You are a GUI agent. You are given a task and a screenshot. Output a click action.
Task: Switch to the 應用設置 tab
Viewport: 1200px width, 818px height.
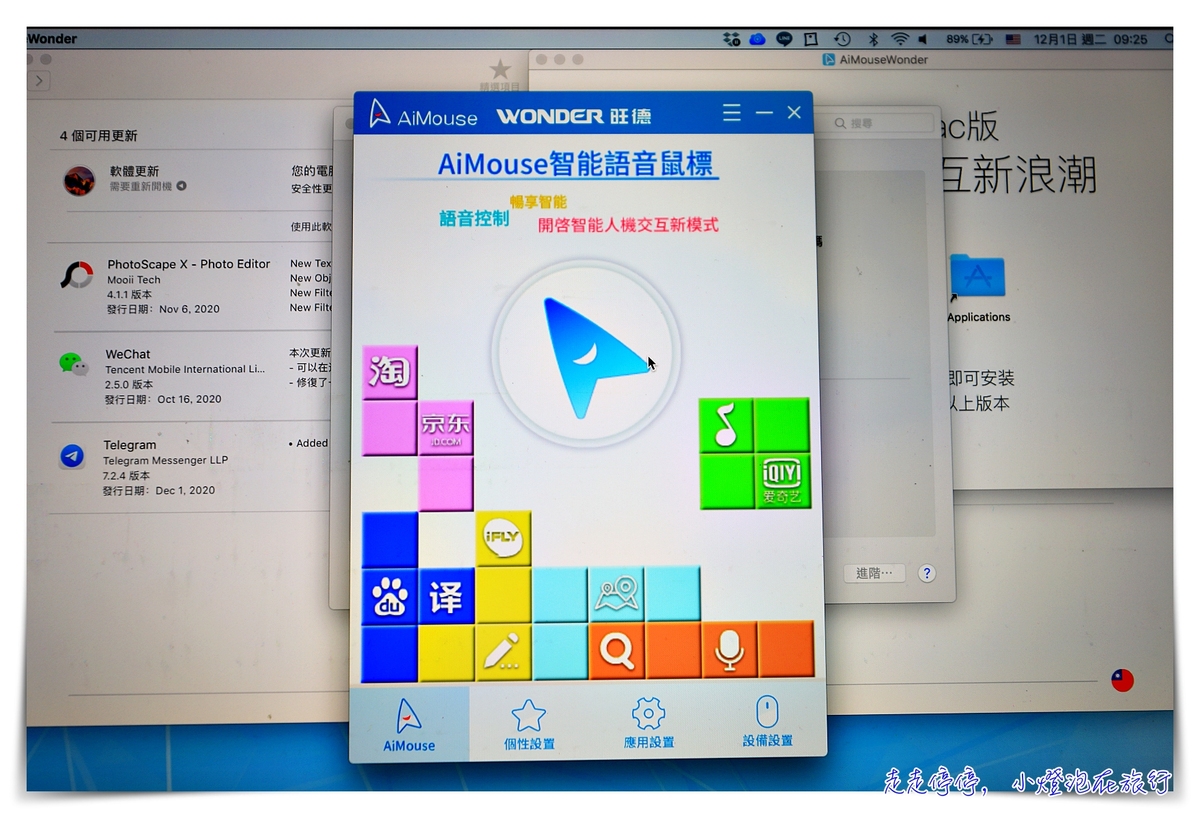pyautogui.click(x=648, y=725)
